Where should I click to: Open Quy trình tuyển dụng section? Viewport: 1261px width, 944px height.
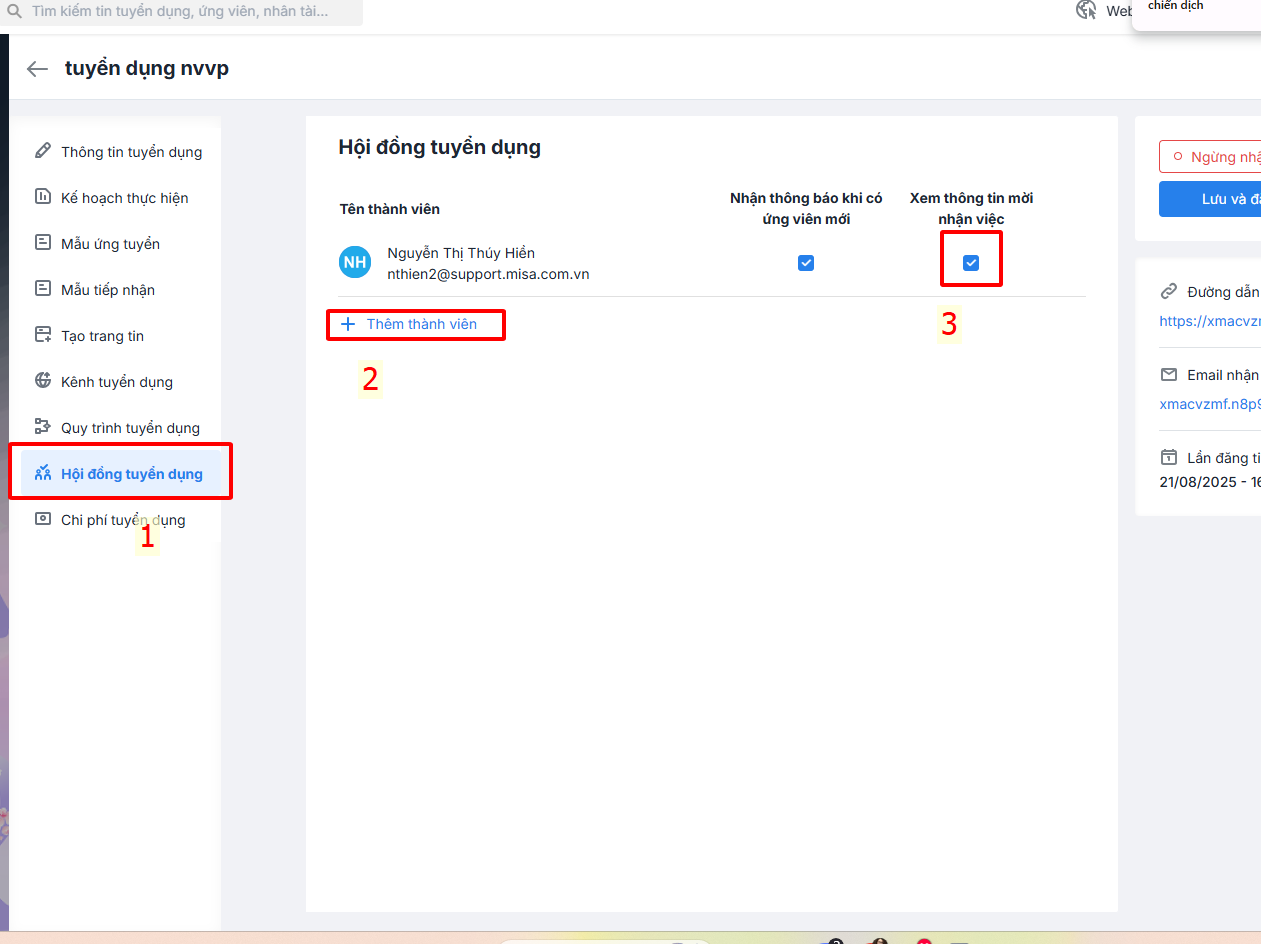coord(120,428)
